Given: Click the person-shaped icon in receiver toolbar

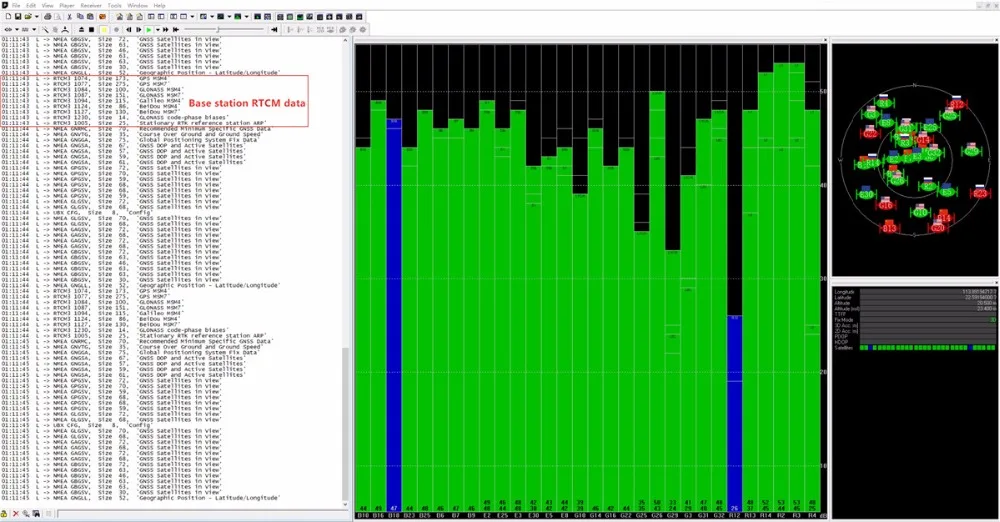Looking at the screenshot, I should point(65,29).
